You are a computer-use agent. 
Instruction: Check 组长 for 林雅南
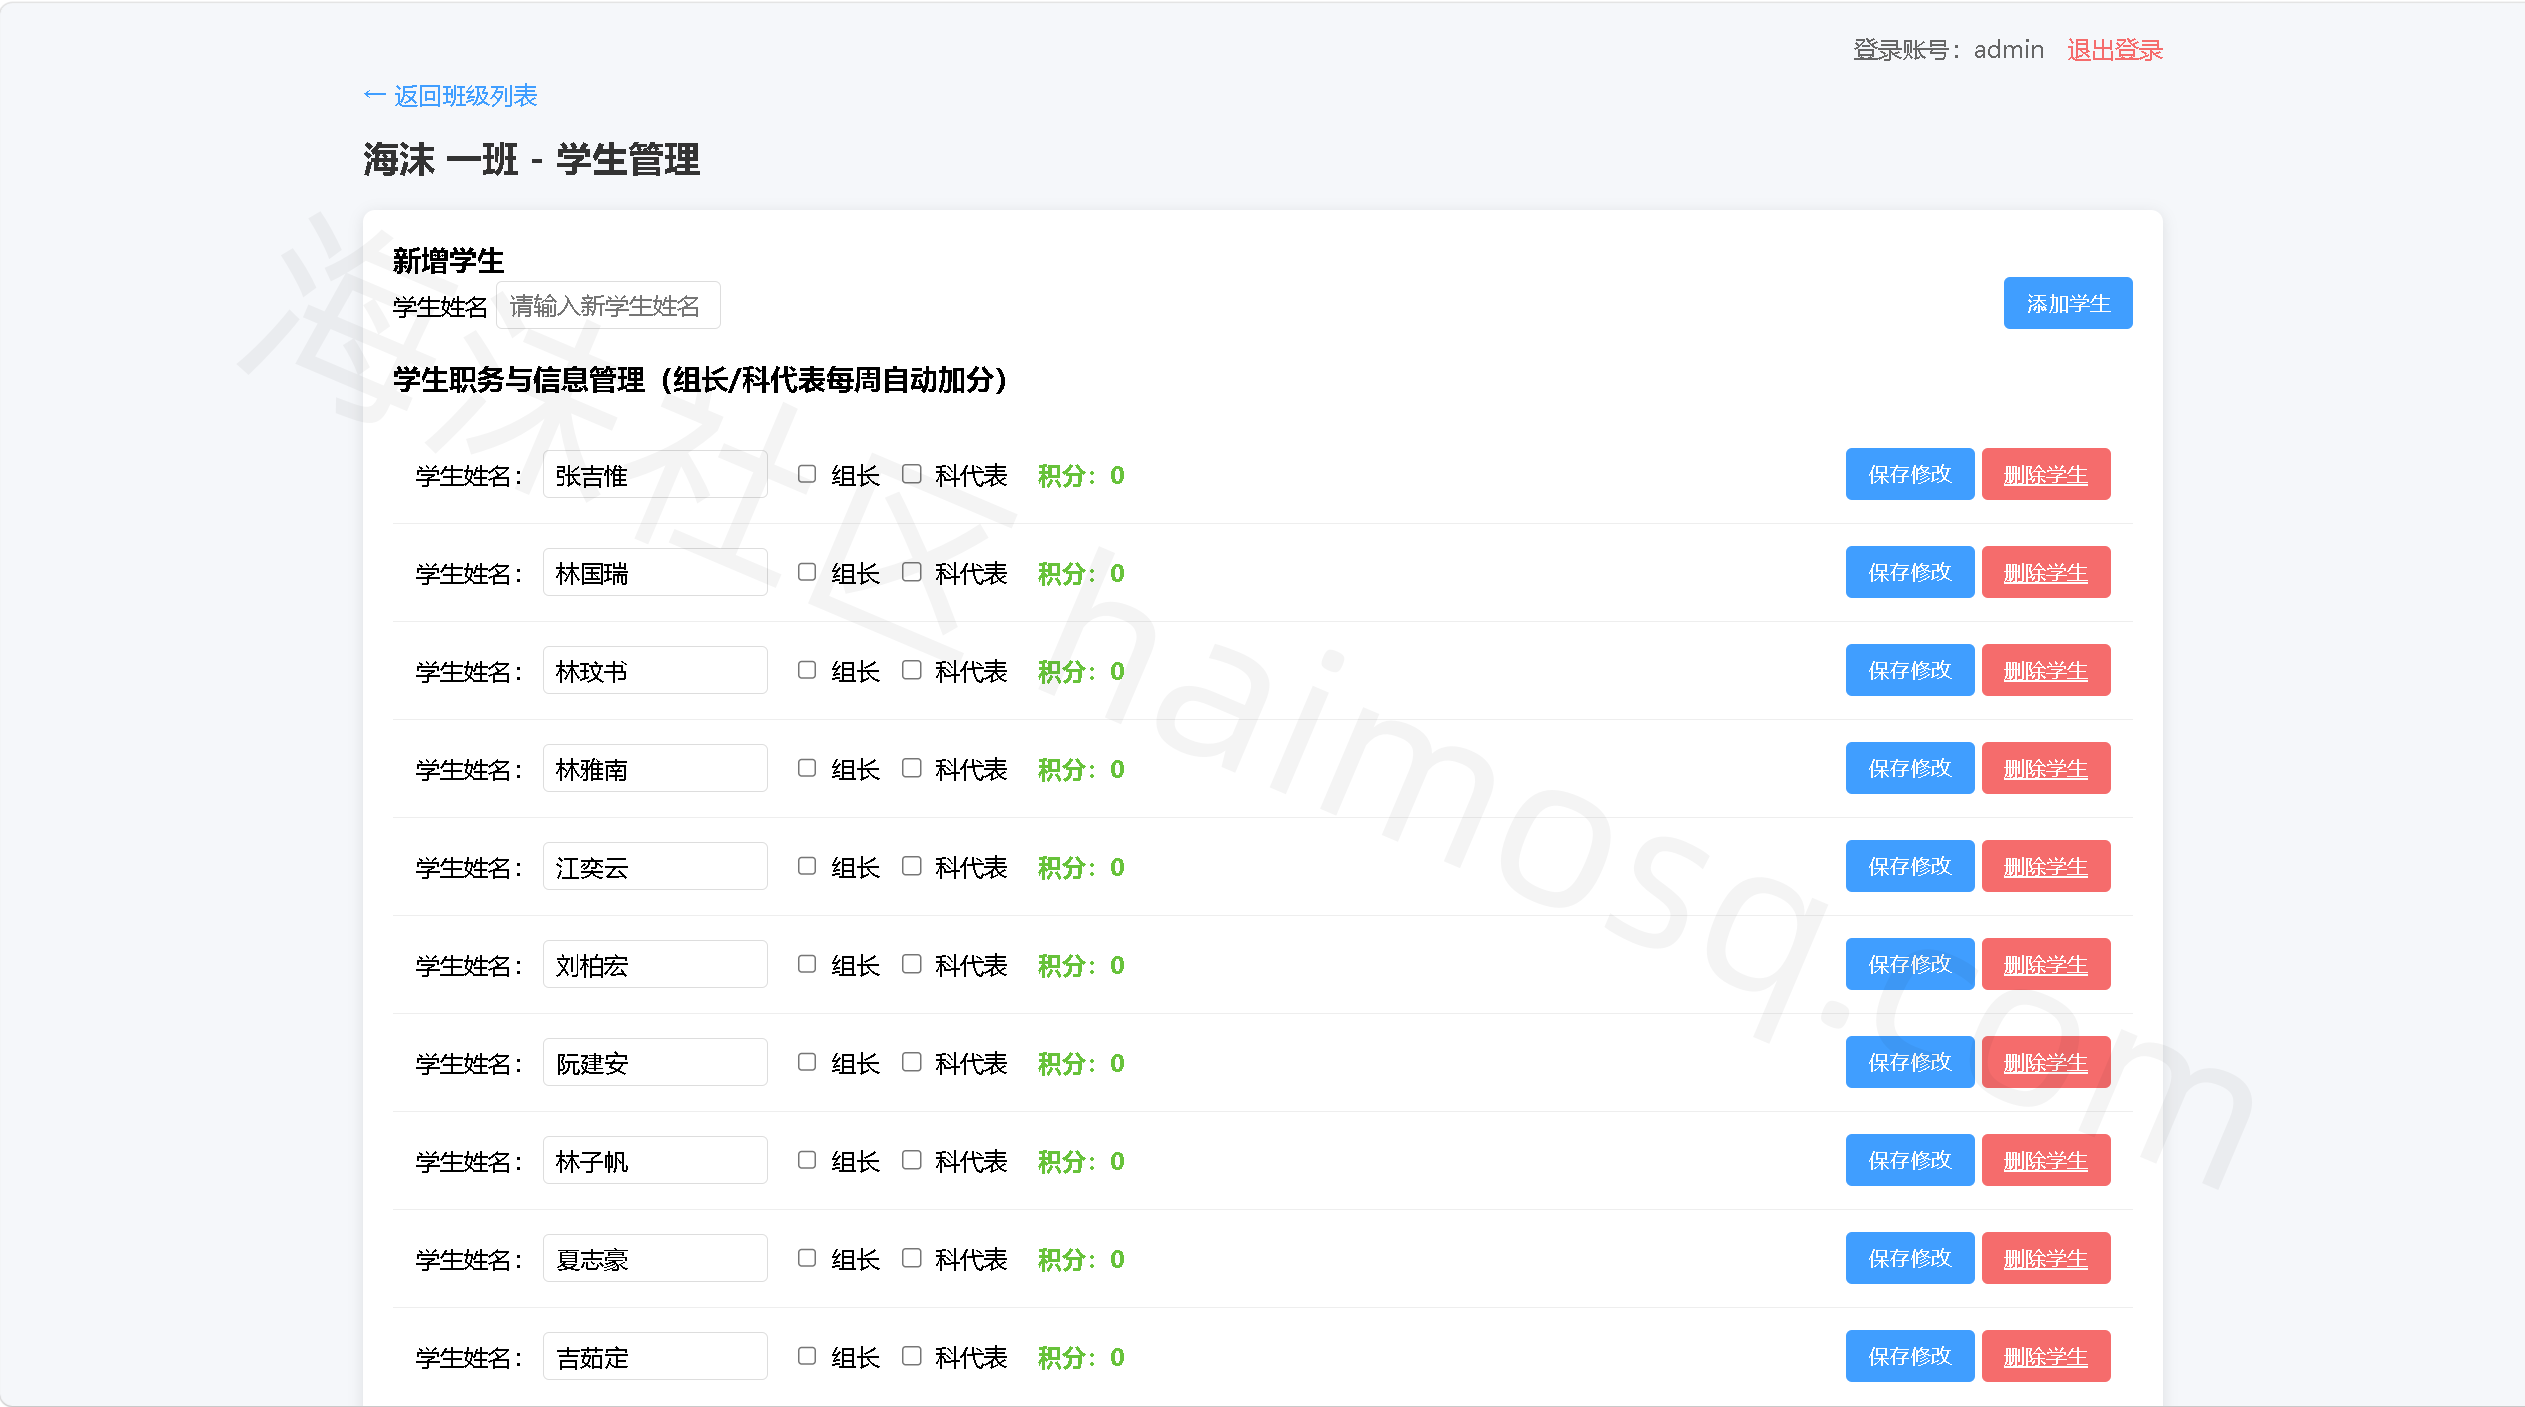[x=807, y=768]
